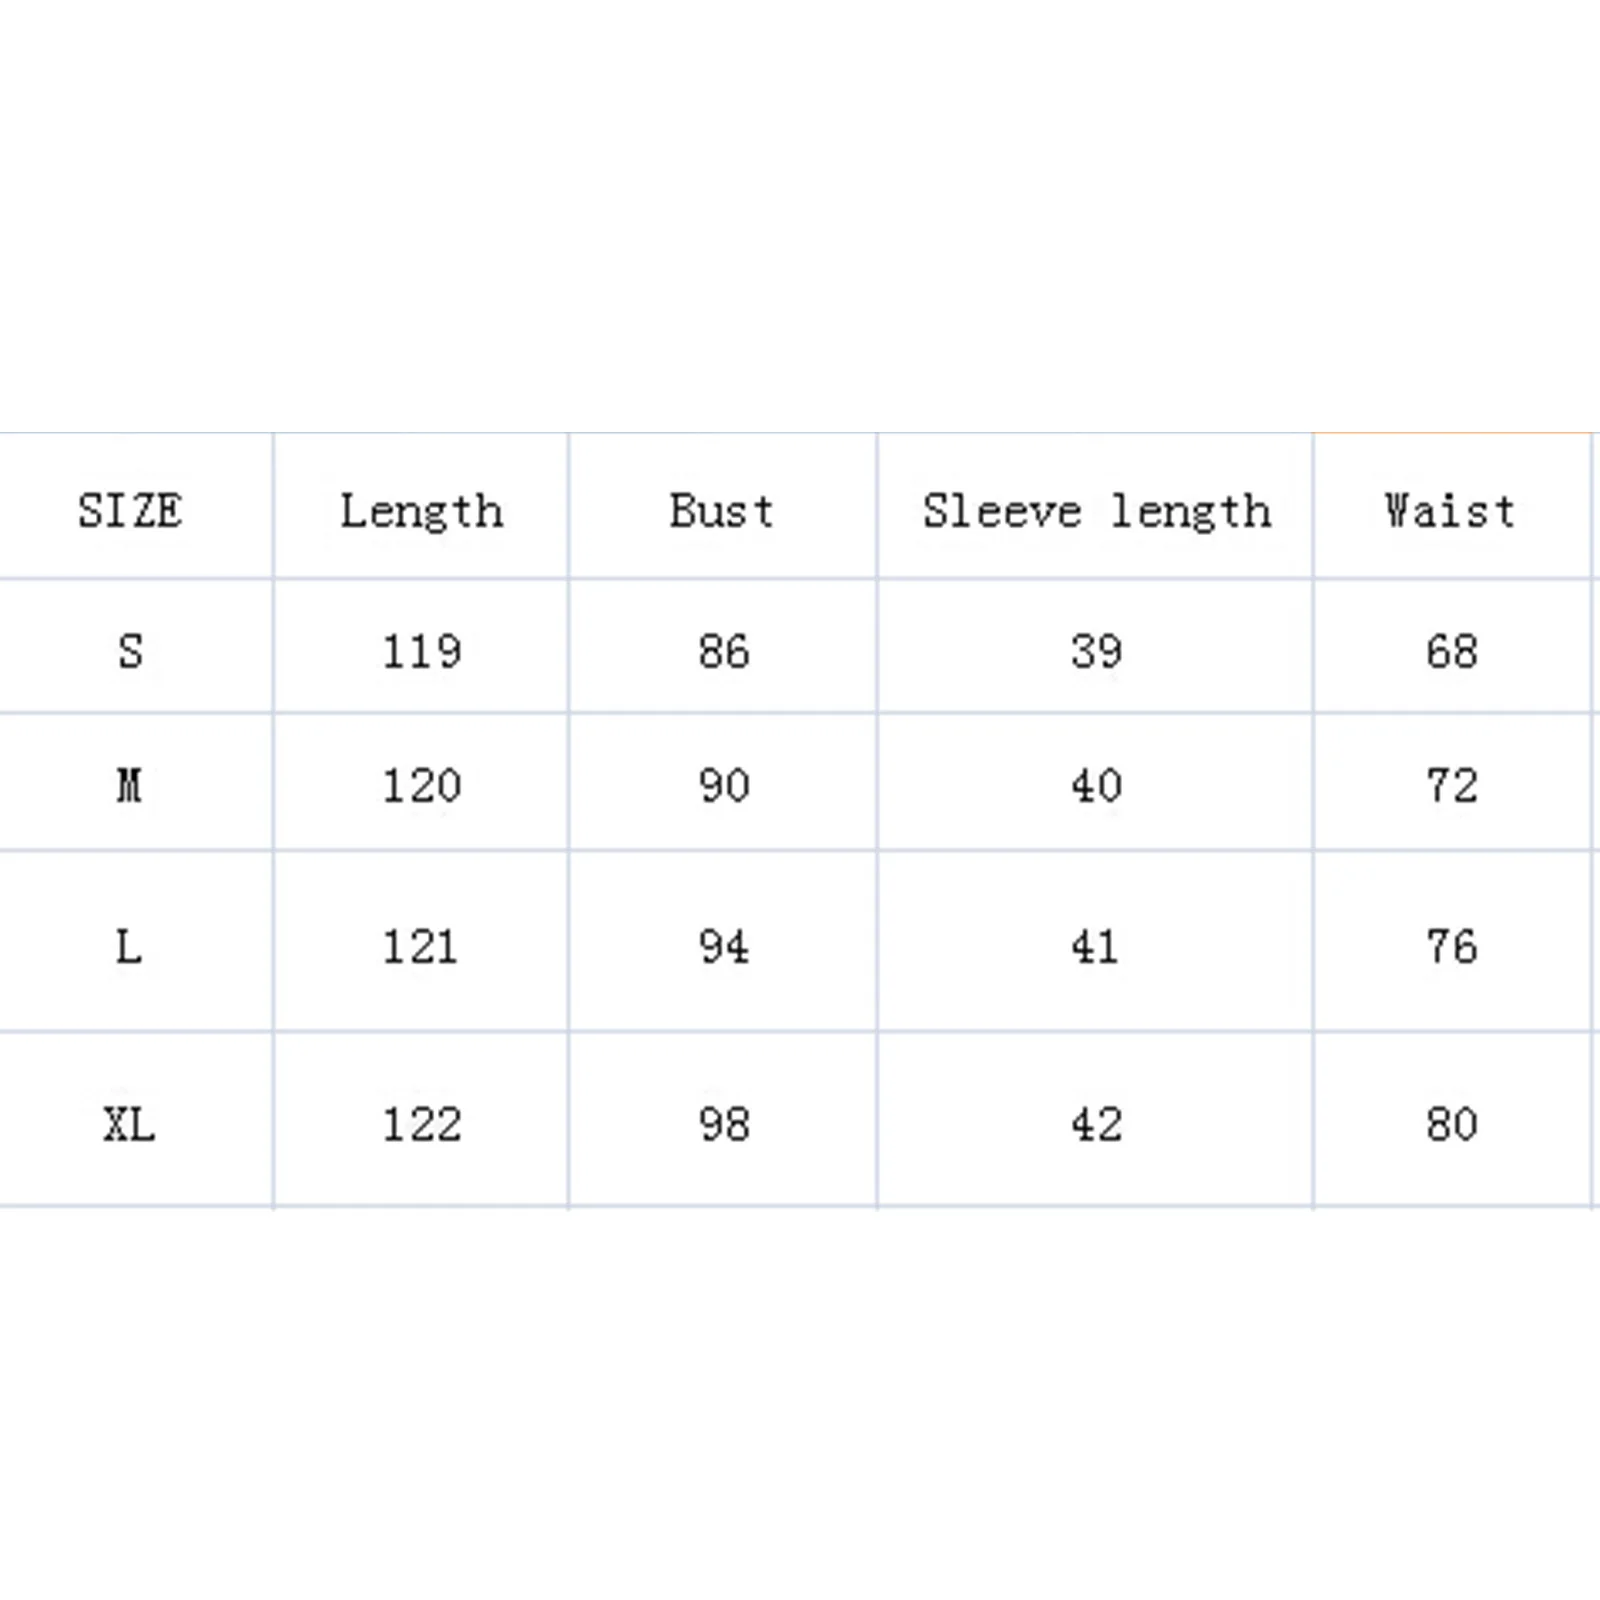Click the size XL row label
The height and width of the screenshot is (1600, 1600).
[x=130, y=1125]
